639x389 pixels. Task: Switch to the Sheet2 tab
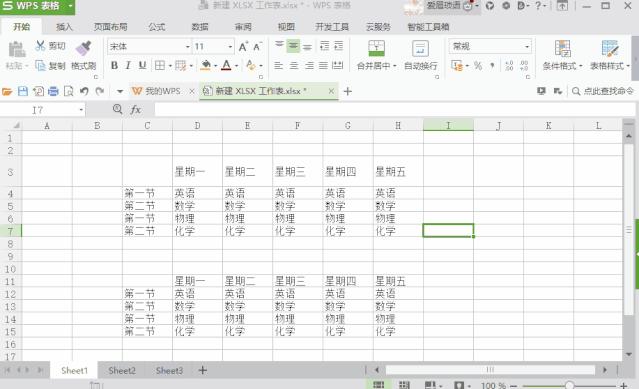122,370
